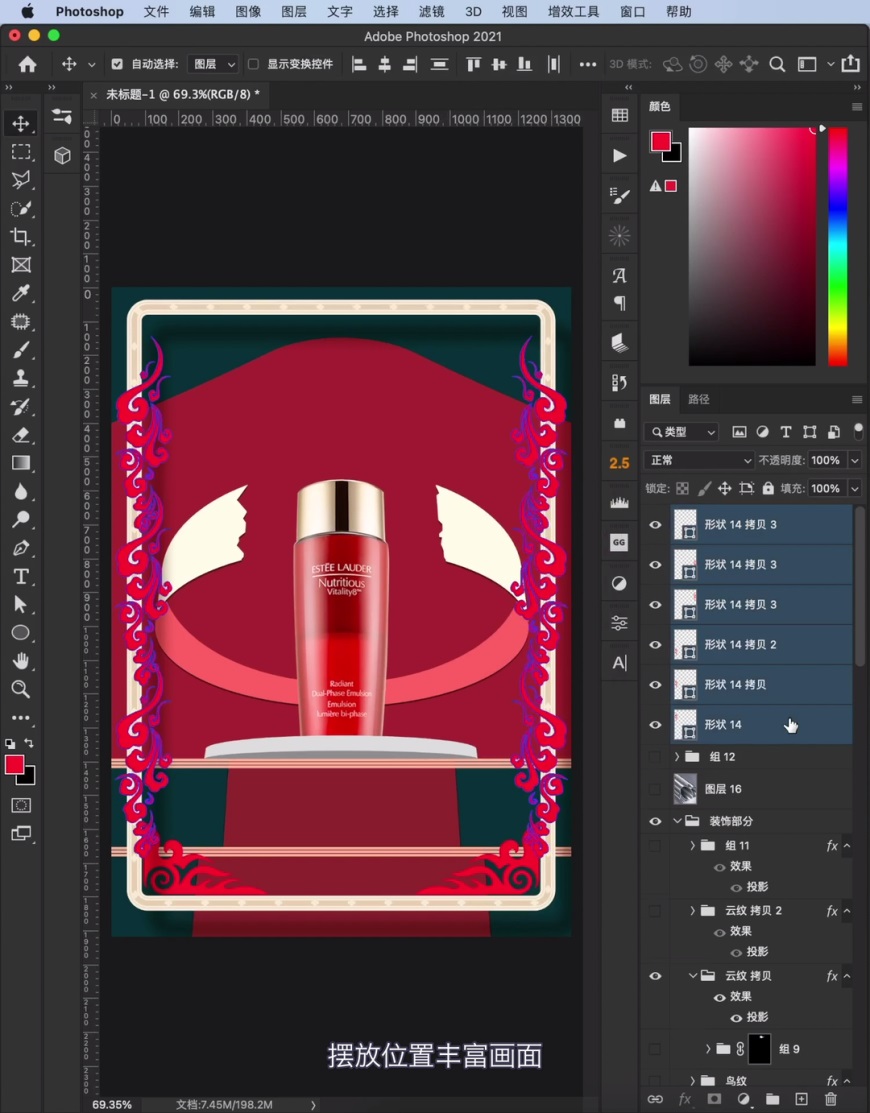Open the 填充 fill dropdown arrow
The height and width of the screenshot is (1113, 870).
click(x=855, y=488)
